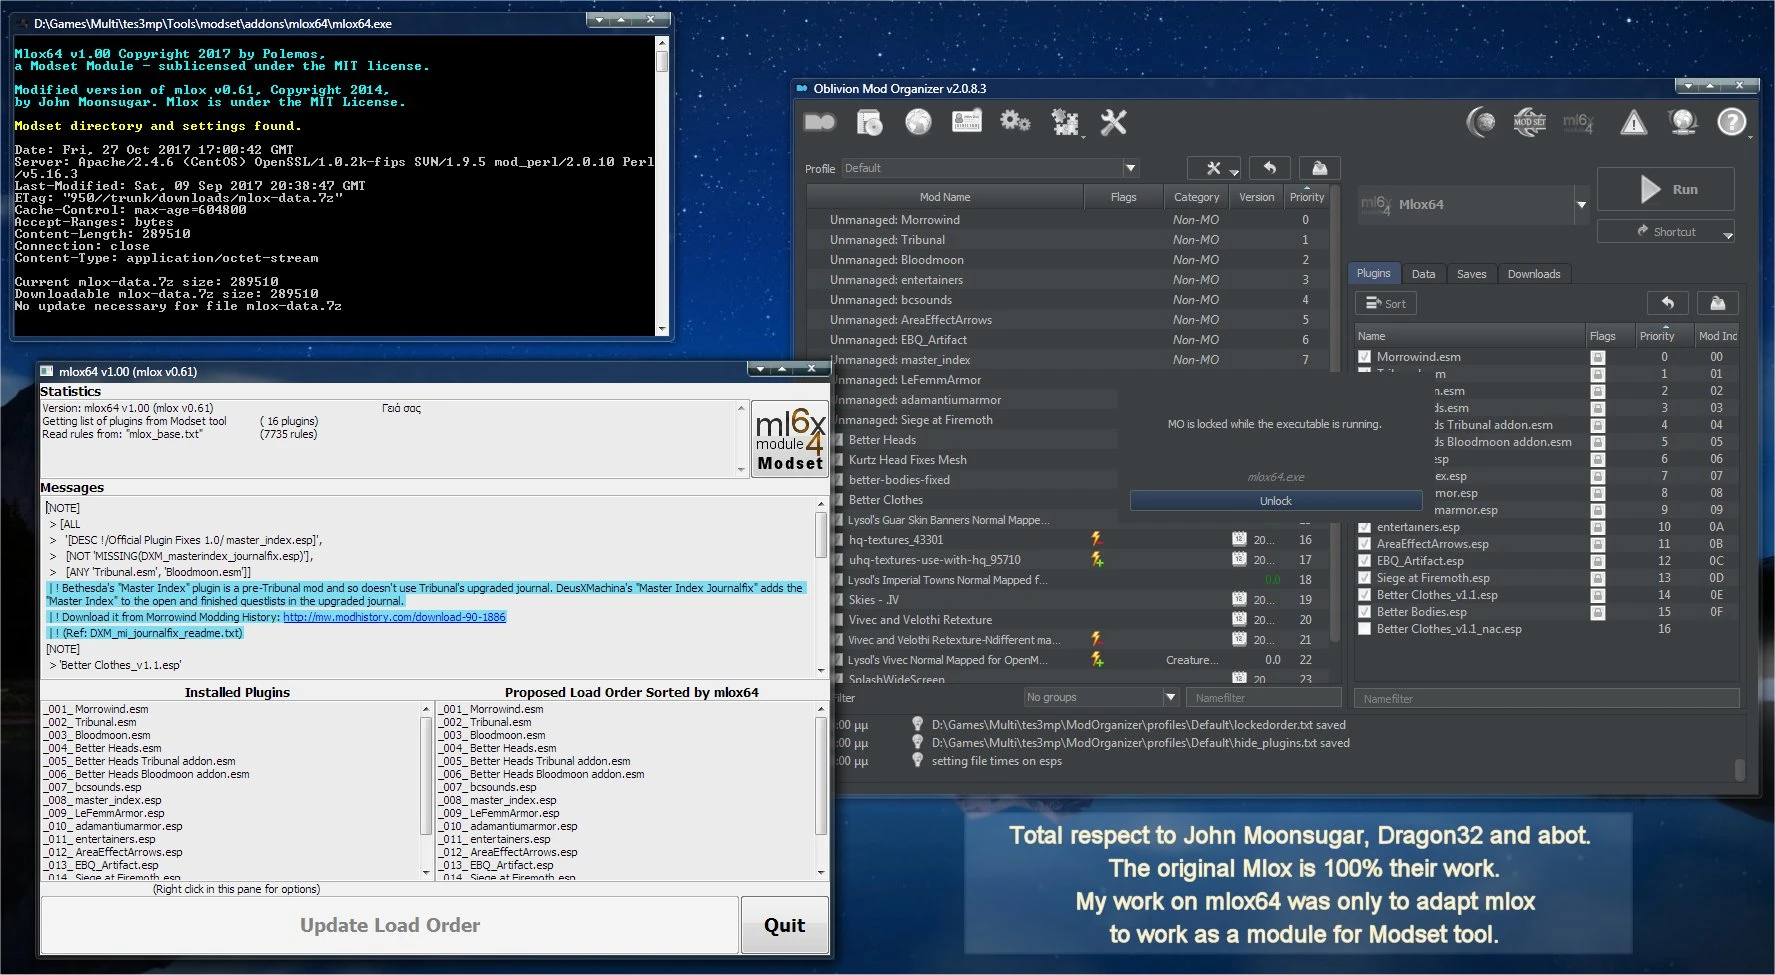Open the install mod from archive icon

[869, 122]
